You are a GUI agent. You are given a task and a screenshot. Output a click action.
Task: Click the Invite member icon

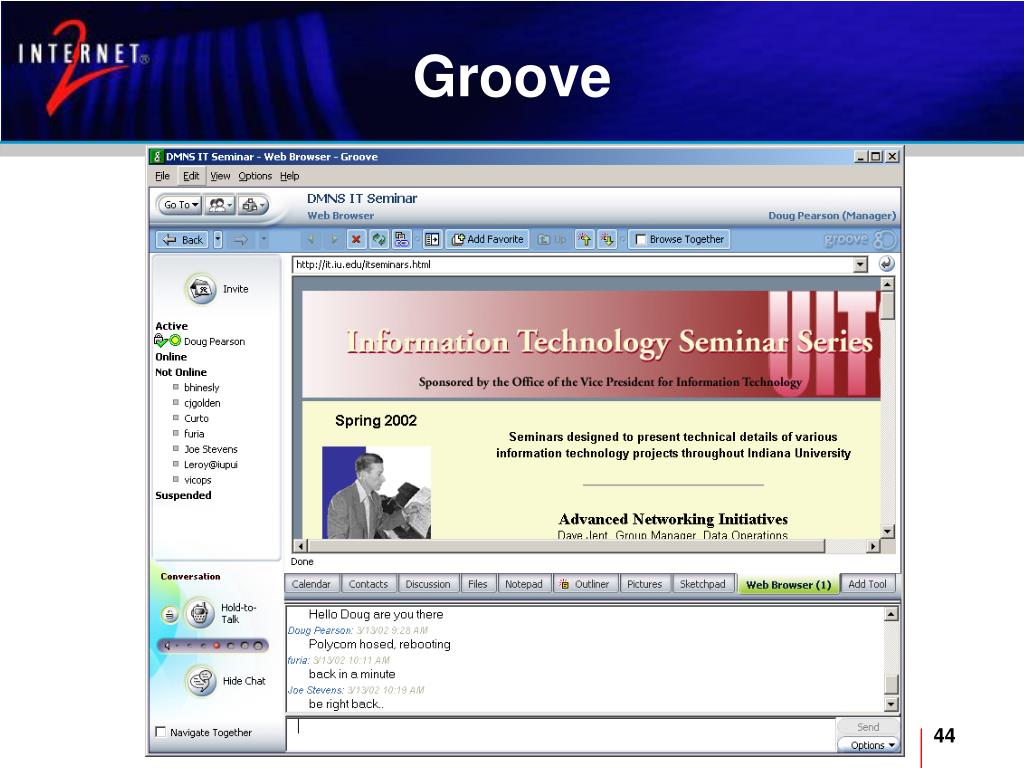coord(201,289)
